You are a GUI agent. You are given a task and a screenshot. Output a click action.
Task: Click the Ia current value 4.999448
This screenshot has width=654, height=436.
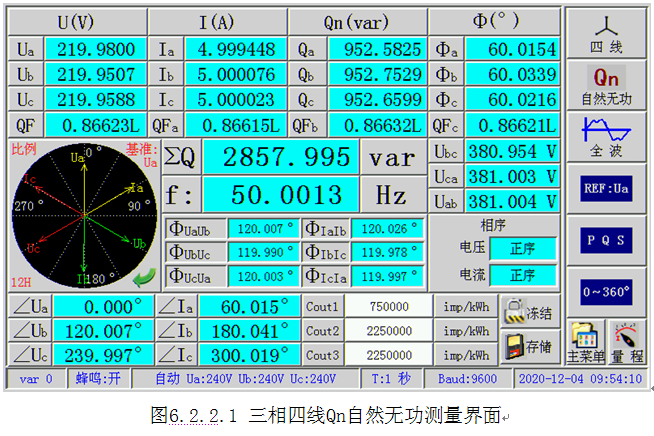pos(236,49)
